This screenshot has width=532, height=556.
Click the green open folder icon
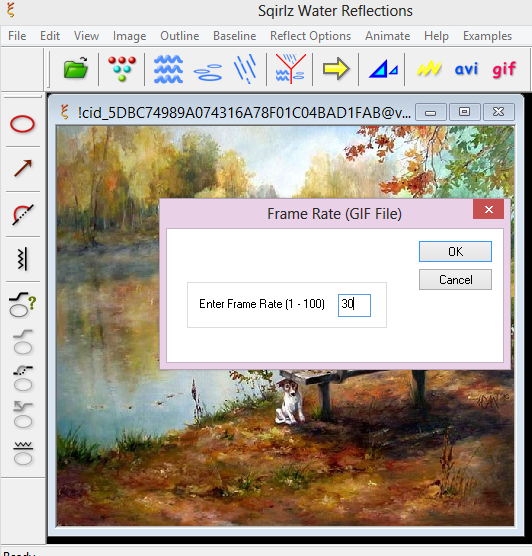click(76, 68)
